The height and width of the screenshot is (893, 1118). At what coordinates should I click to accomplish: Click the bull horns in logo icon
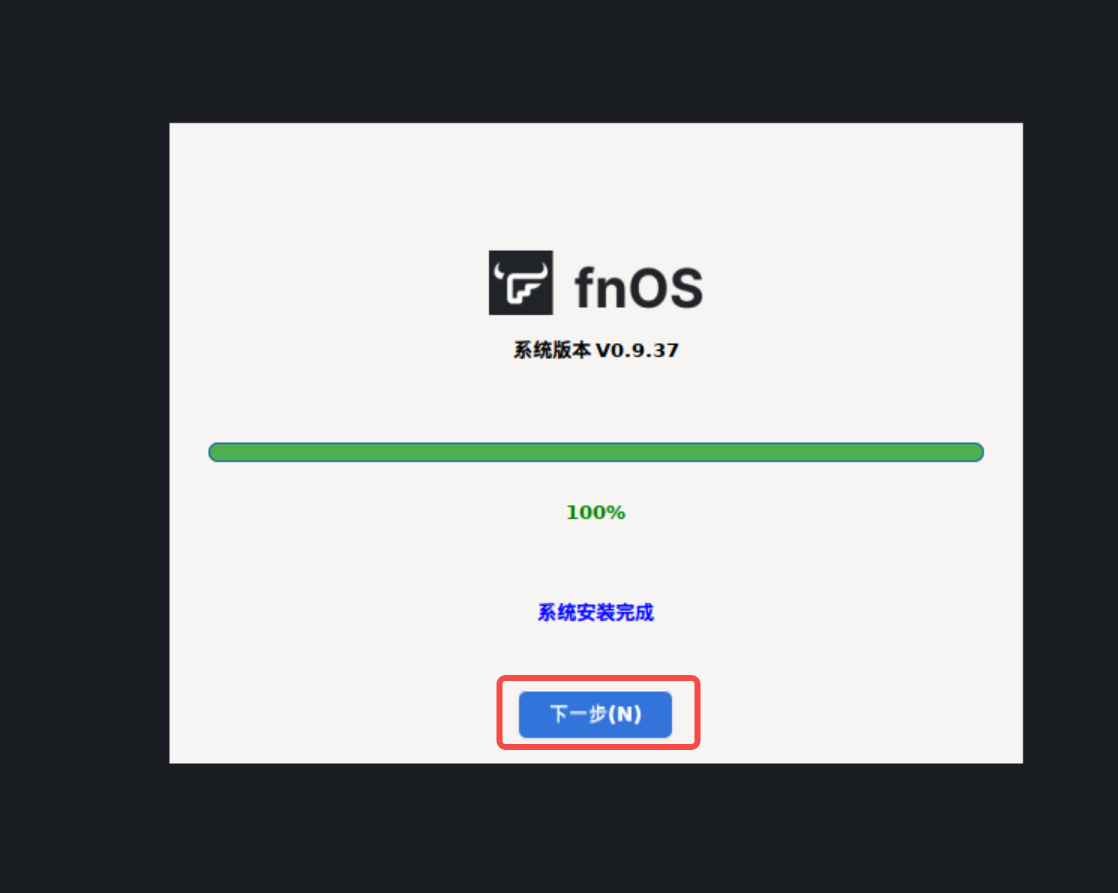point(521,269)
